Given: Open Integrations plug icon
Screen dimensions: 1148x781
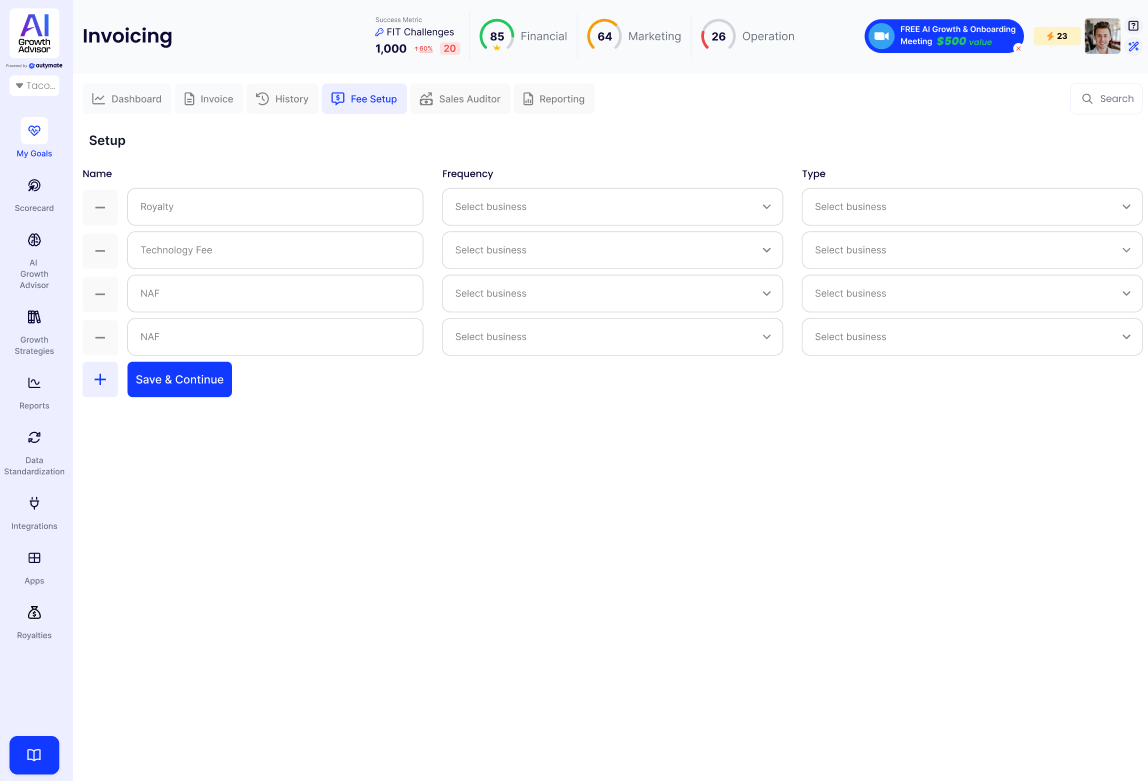Looking at the screenshot, I should coord(34,503).
